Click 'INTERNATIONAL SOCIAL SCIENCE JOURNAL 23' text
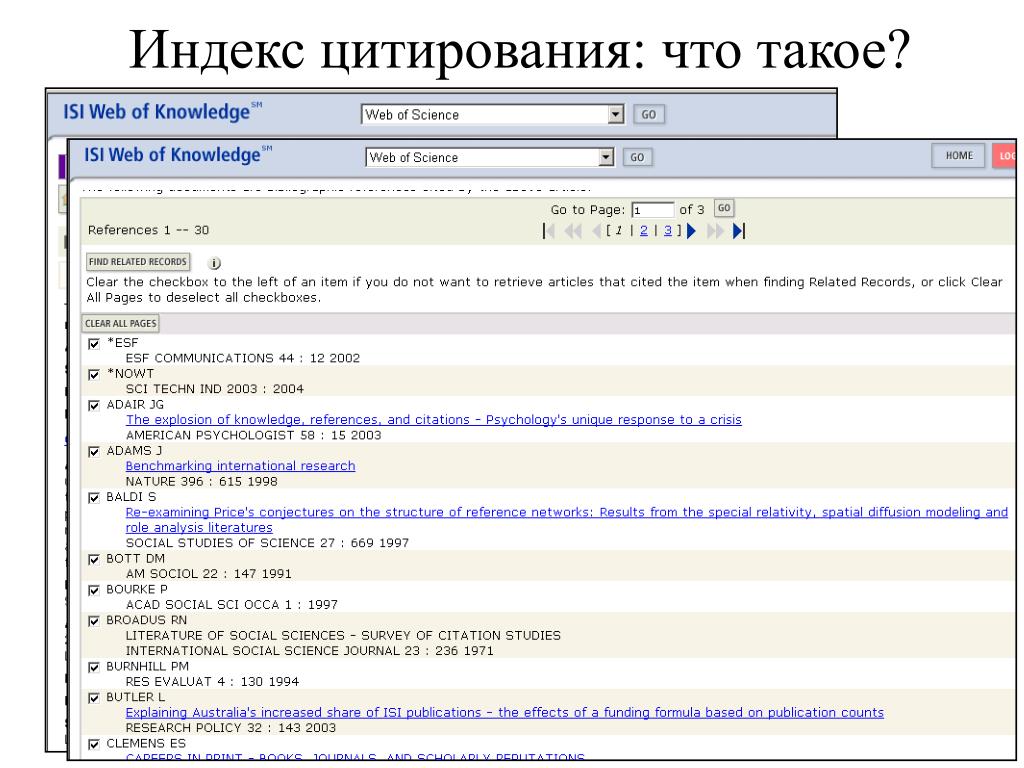1024x768 pixels. [x=272, y=650]
